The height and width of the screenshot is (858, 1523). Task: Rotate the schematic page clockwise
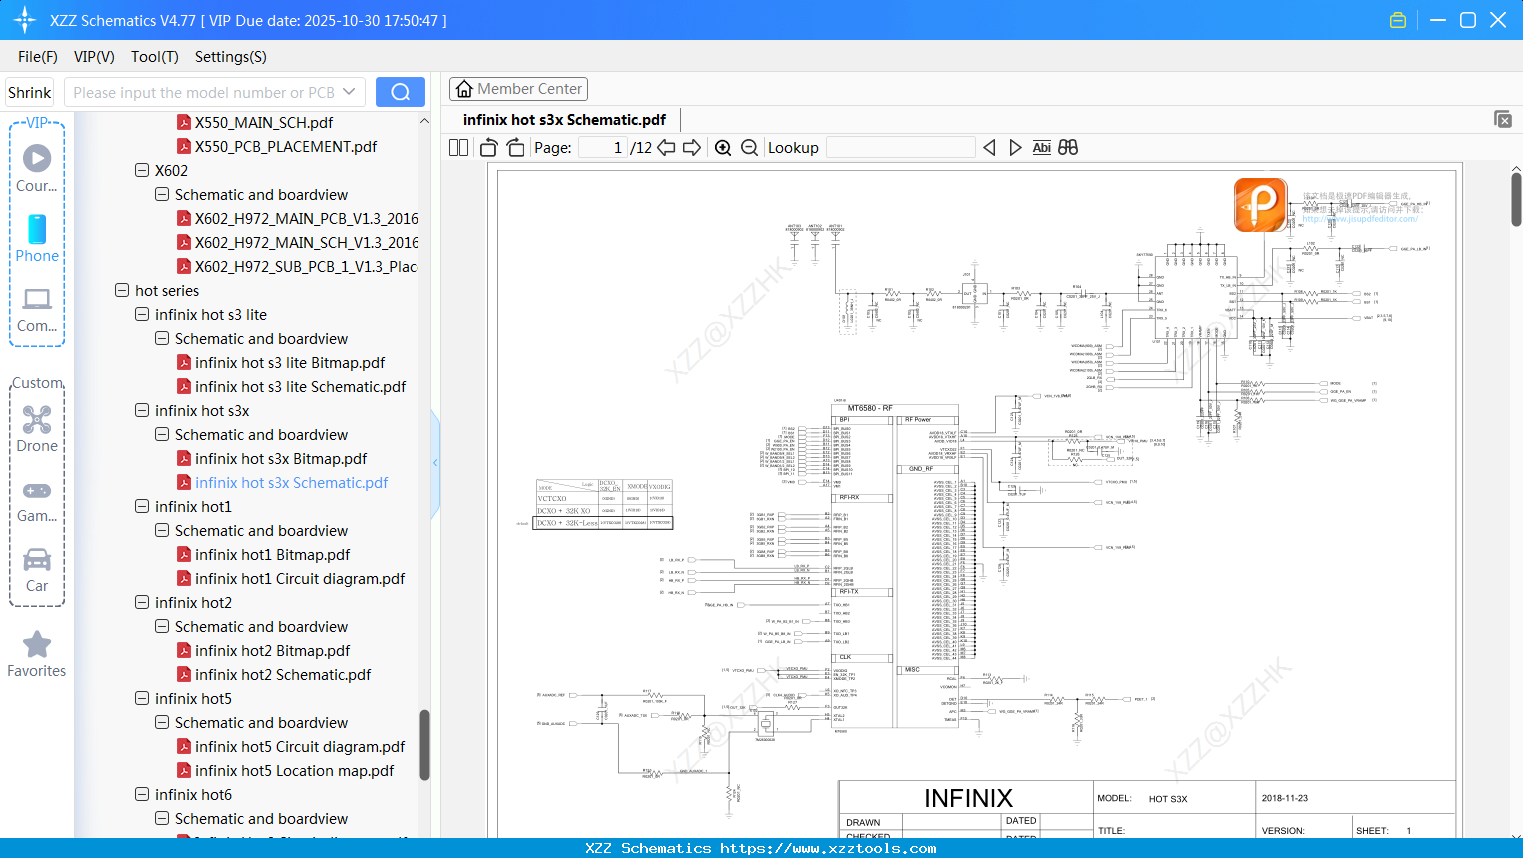515,147
